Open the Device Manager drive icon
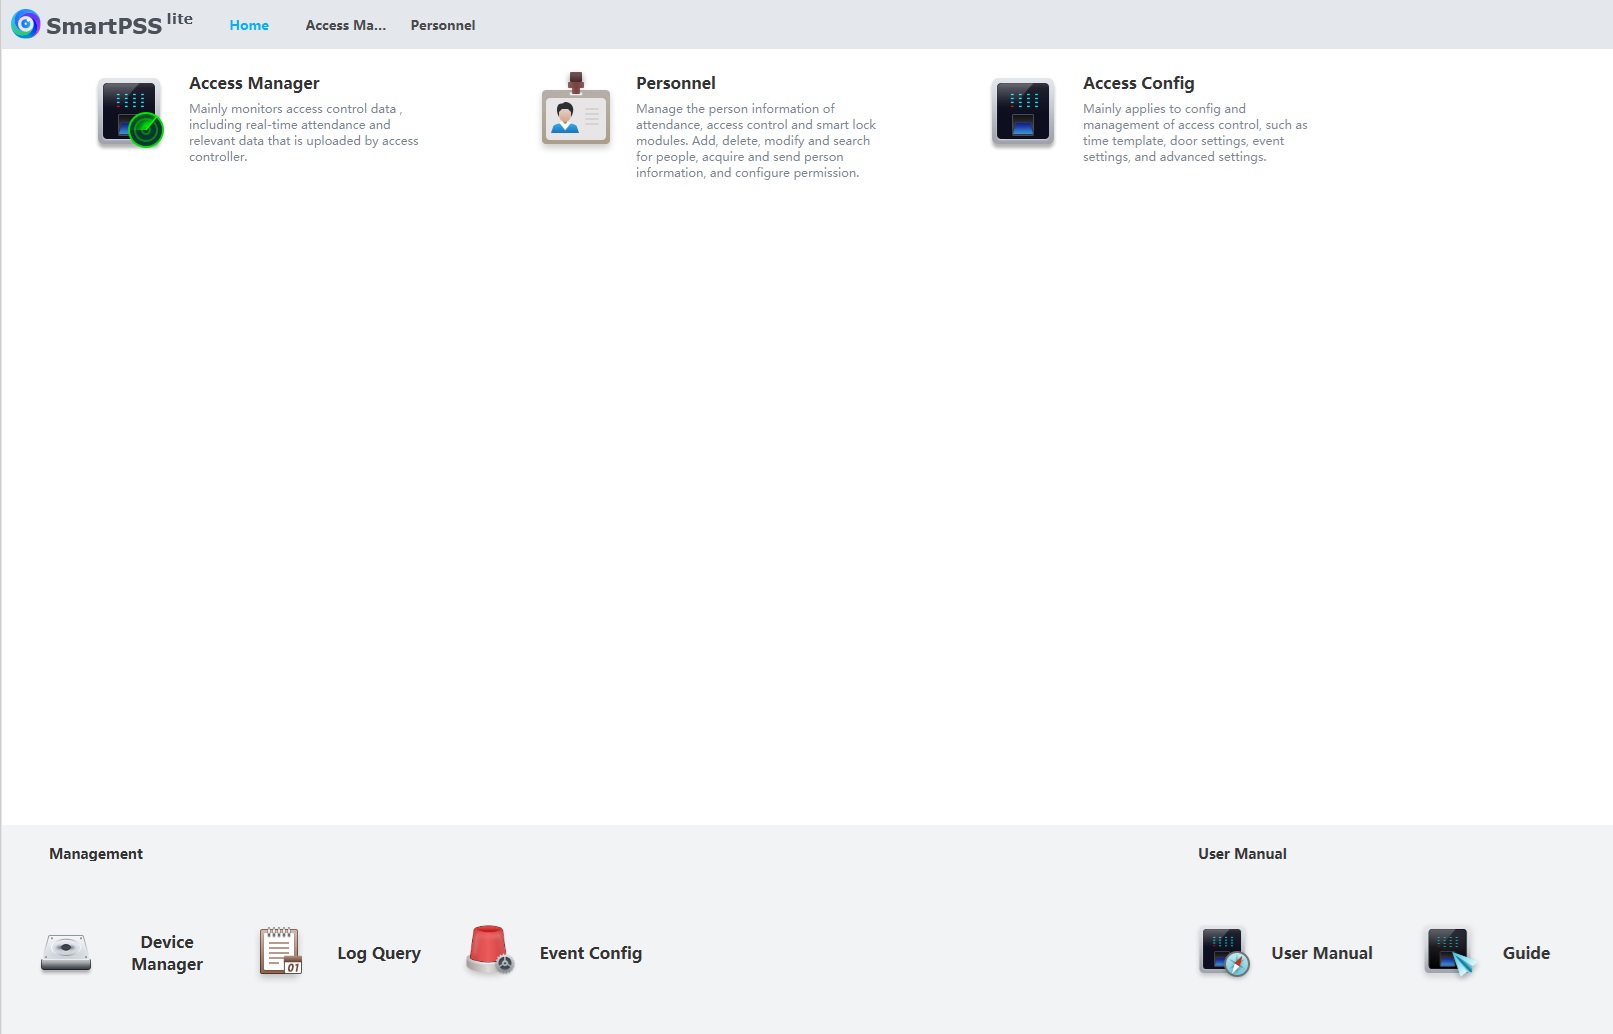1613x1034 pixels. pos(66,953)
